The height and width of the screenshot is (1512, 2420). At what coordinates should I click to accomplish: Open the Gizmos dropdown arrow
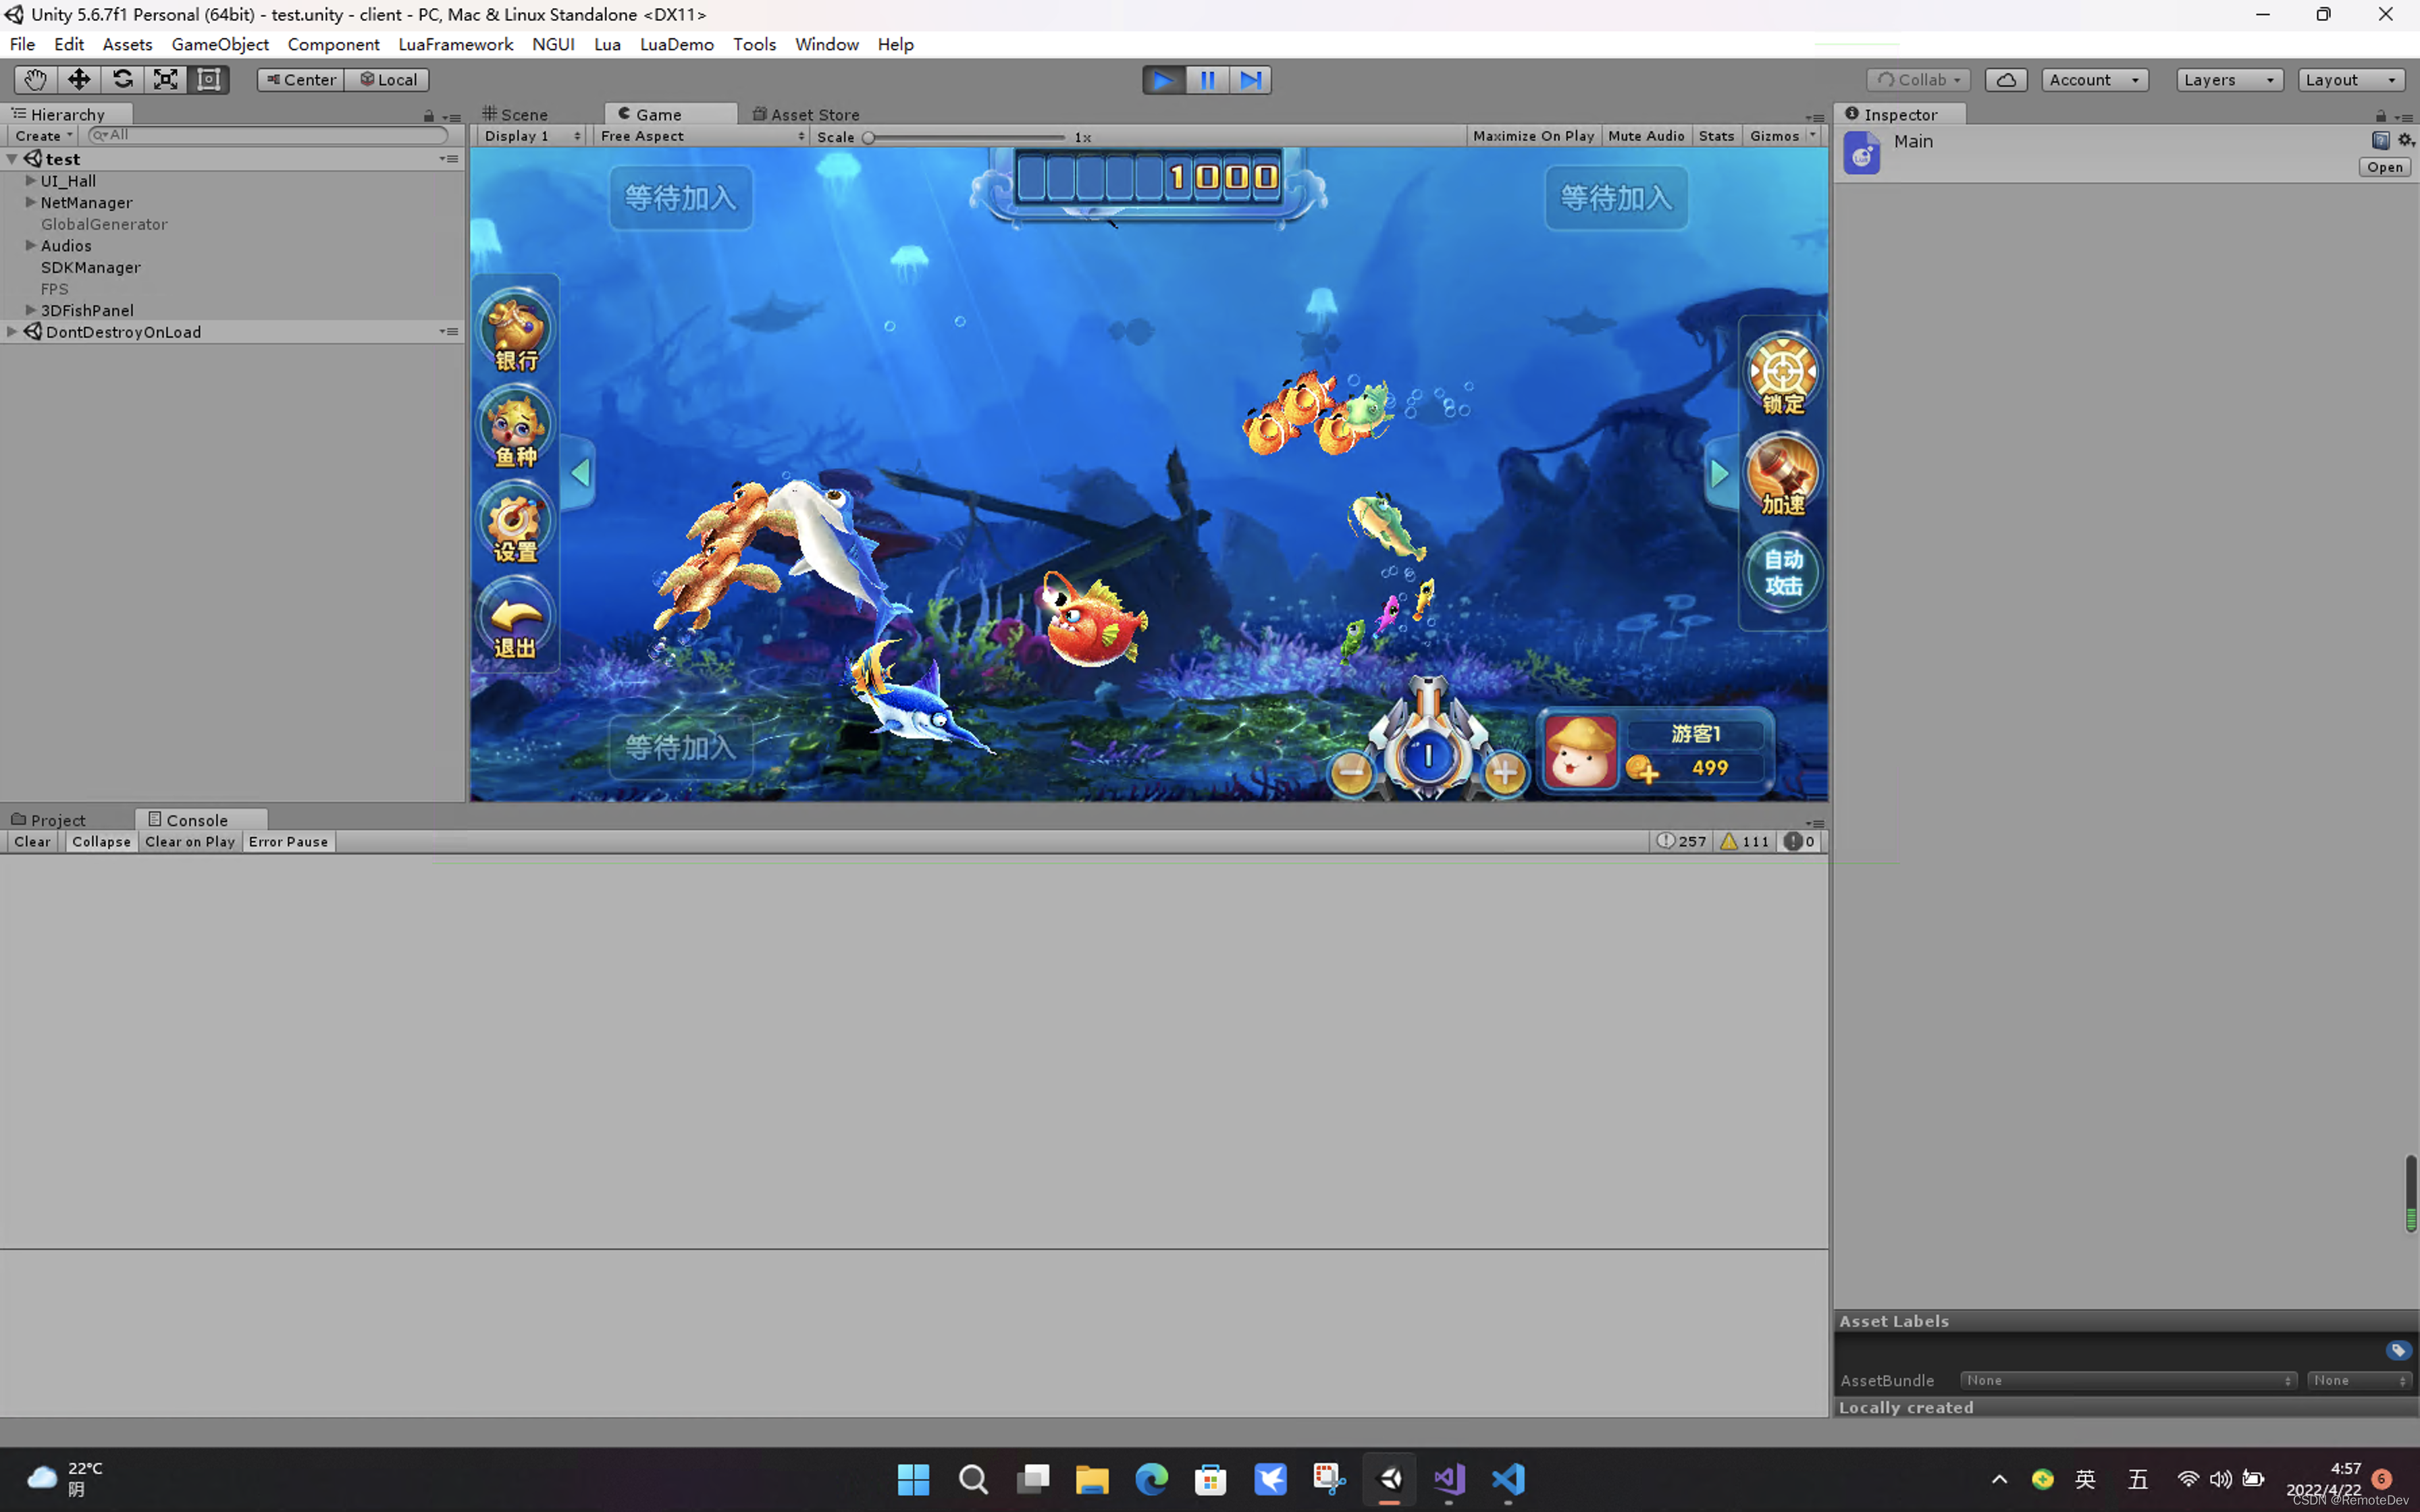pyautogui.click(x=1812, y=136)
